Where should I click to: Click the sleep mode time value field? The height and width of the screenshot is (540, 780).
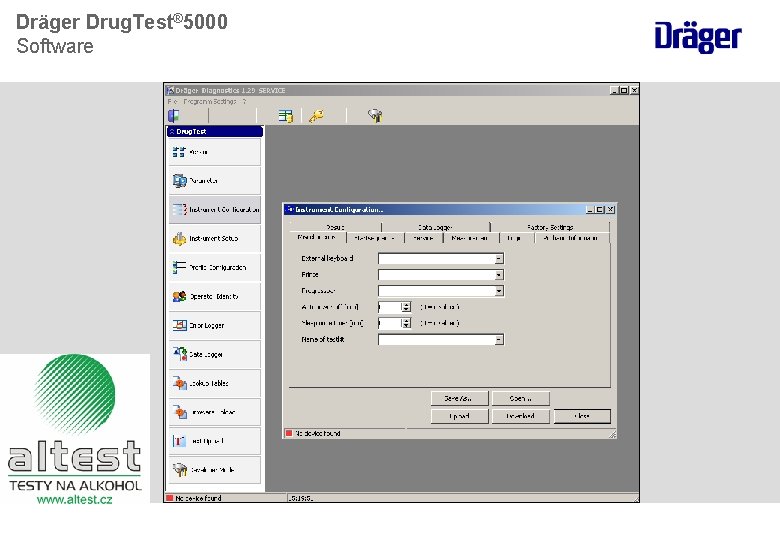[x=390, y=323]
